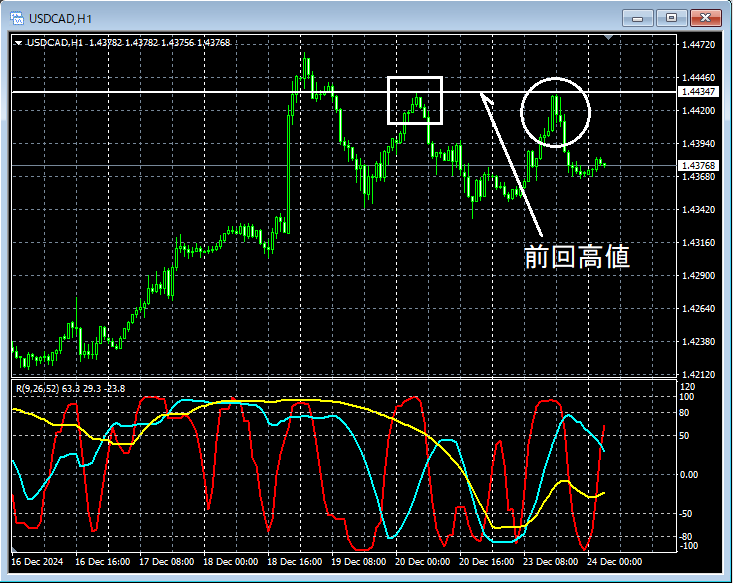Click the 16 Dec 16:00 time label
The image size is (734, 583).
click(103, 561)
